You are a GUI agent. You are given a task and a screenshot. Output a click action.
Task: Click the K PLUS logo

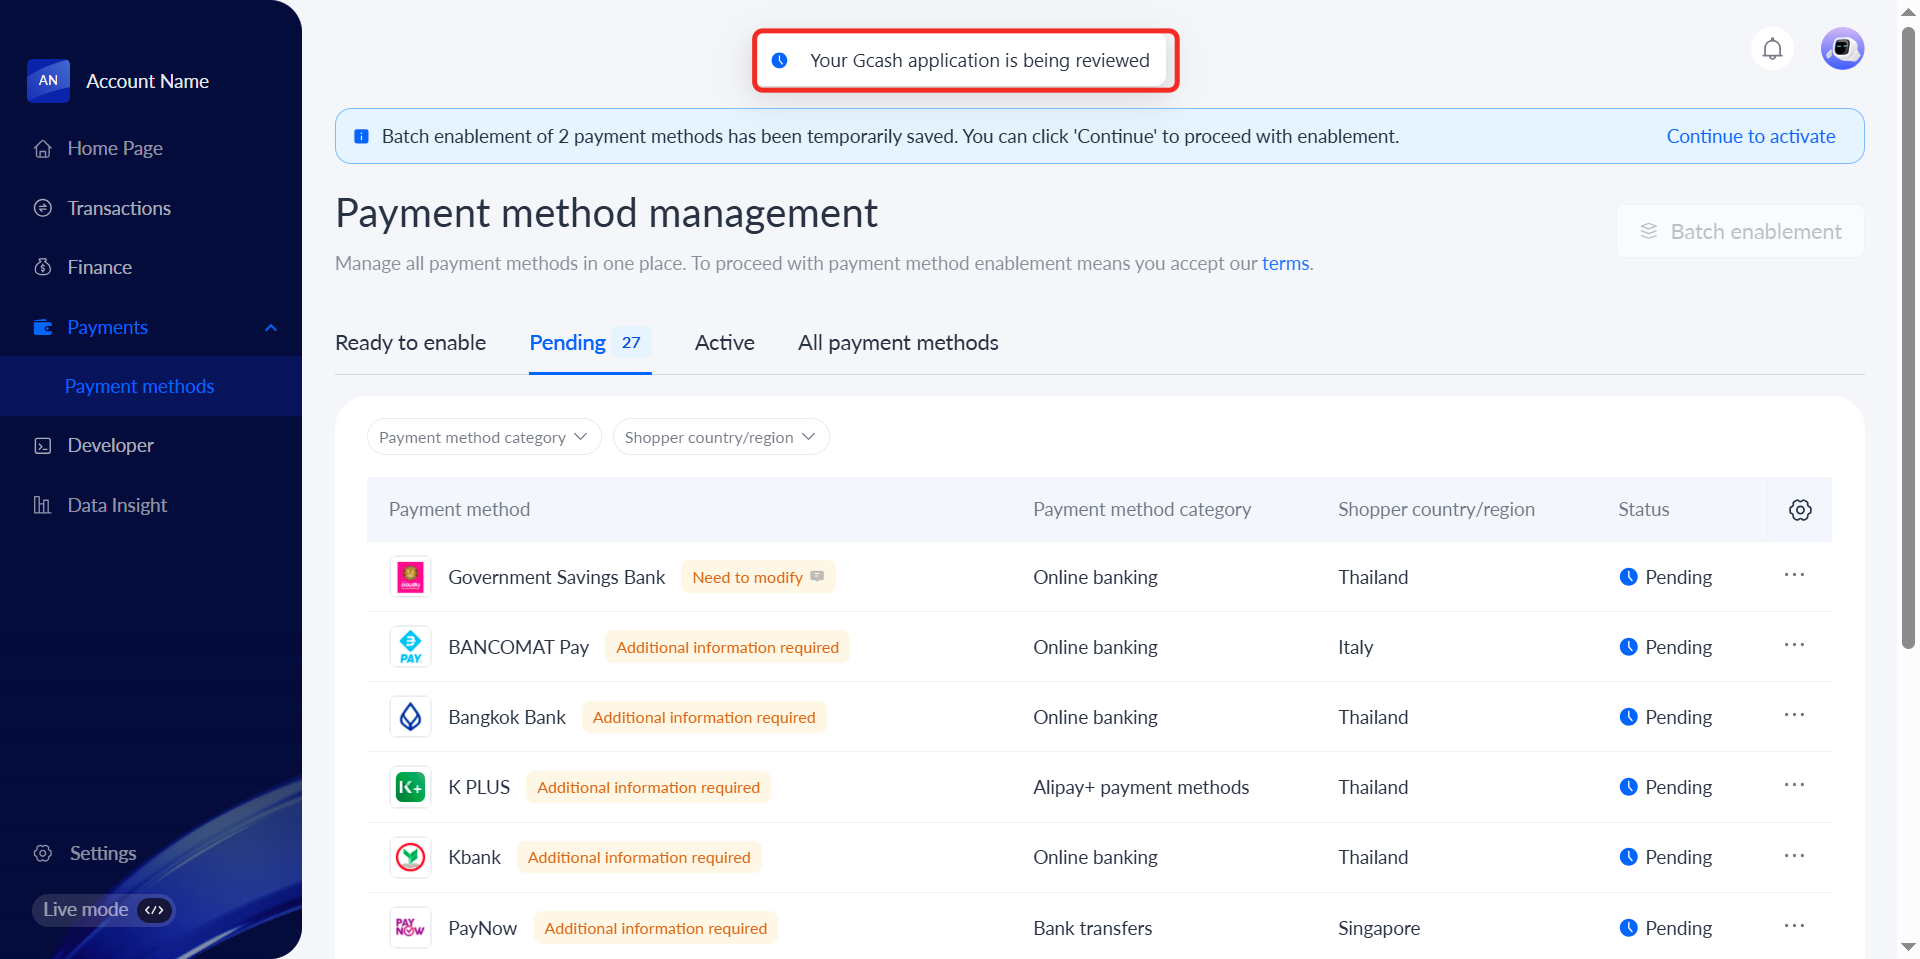410,787
